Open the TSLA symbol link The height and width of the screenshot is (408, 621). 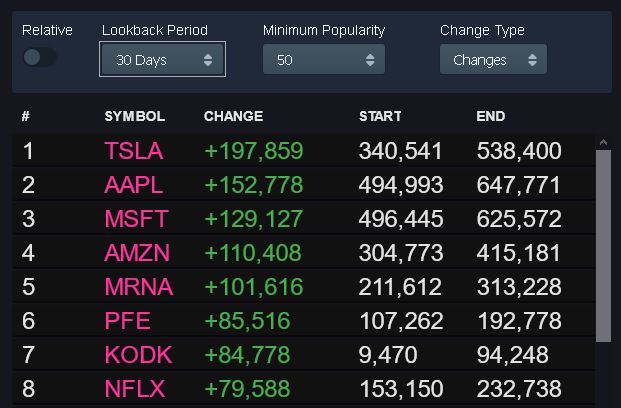click(x=133, y=152)
